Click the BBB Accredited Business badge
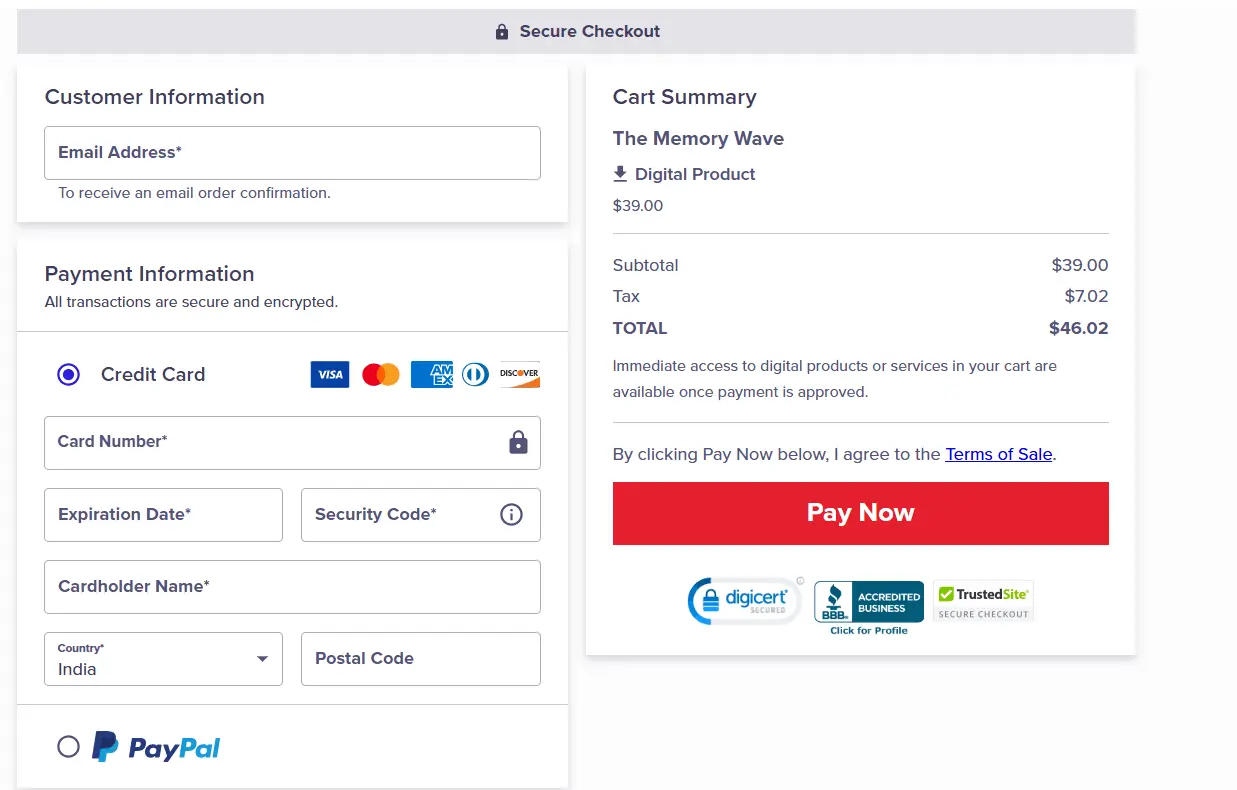The image size is (1237, 790). tap(868, 604)
